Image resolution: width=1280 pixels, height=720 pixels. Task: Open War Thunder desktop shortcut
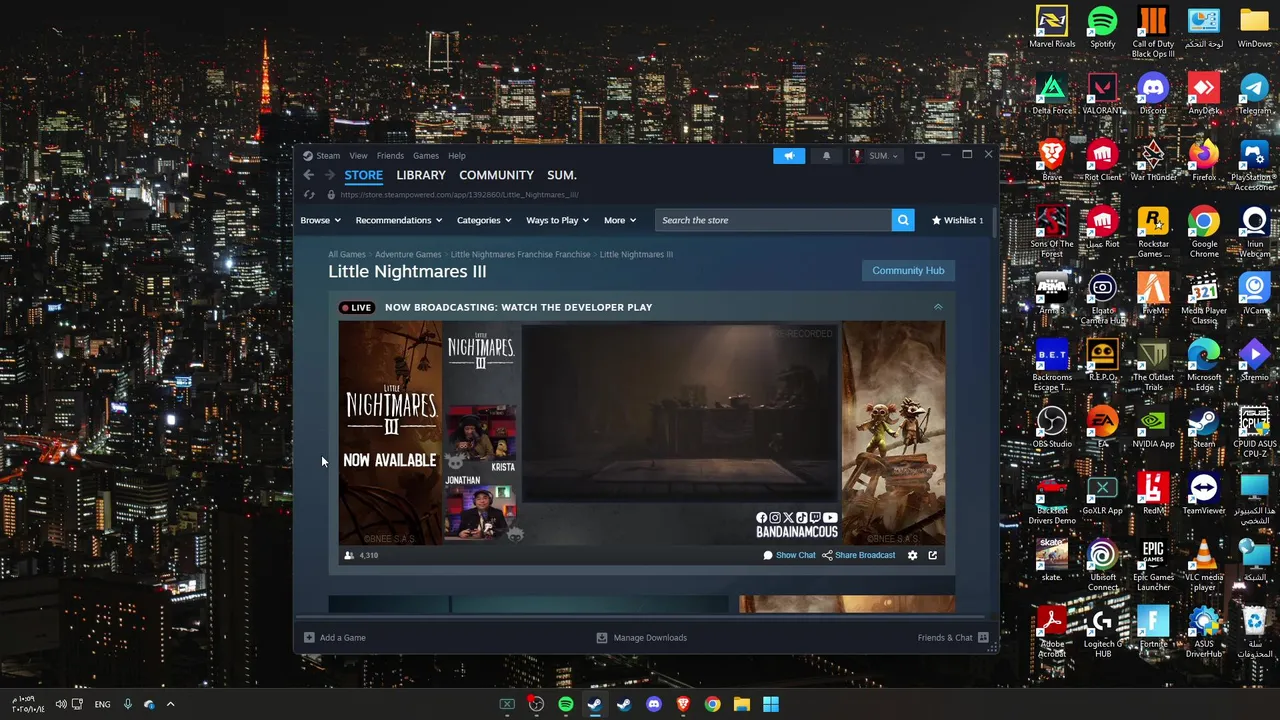coord(1153,160)
